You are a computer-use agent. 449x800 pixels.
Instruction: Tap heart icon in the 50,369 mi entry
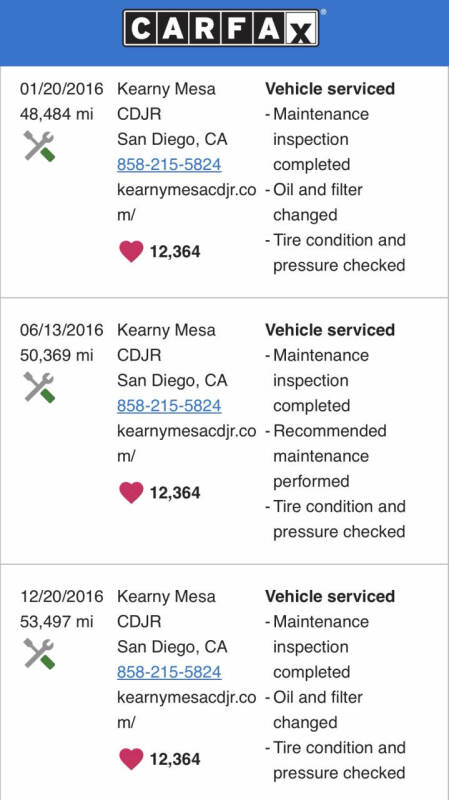click(x=131, y=493)
